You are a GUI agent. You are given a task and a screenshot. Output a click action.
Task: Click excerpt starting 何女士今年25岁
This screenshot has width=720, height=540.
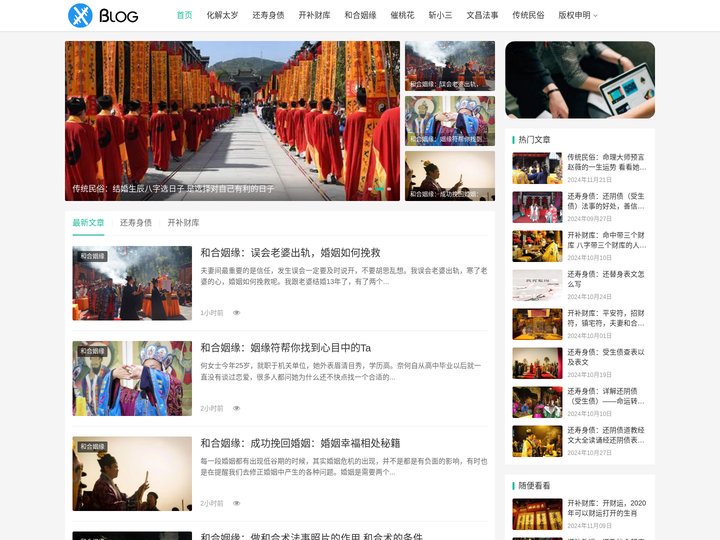[341, 371]
